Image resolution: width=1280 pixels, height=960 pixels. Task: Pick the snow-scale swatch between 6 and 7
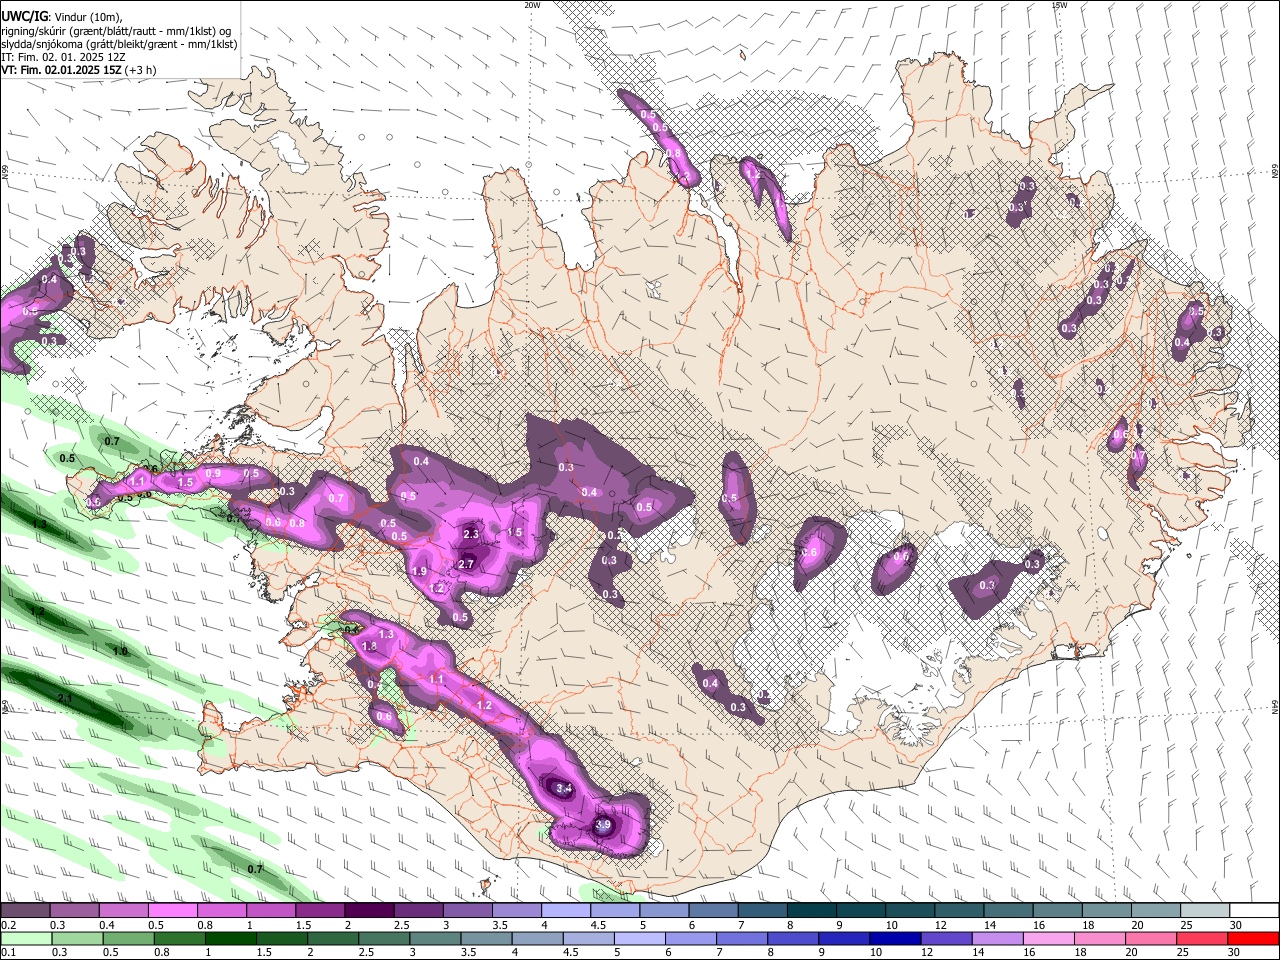714,910
